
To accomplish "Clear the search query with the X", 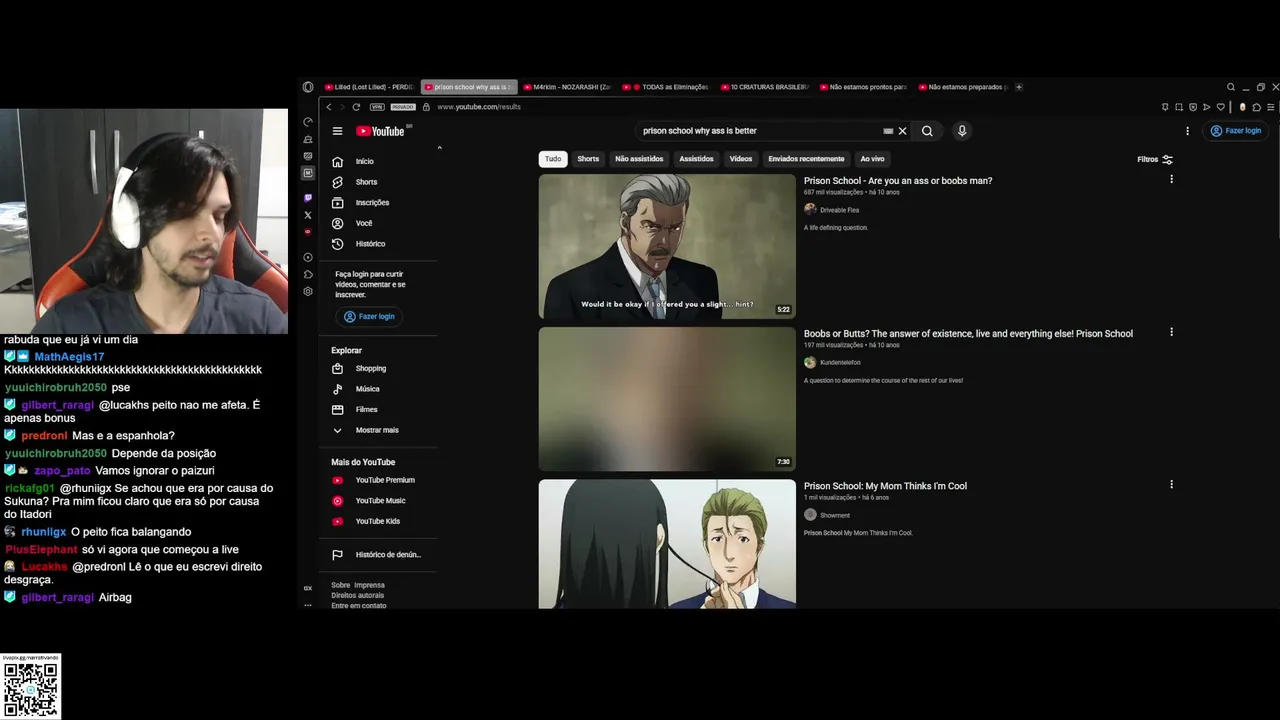I will click(x=902, y=131).
